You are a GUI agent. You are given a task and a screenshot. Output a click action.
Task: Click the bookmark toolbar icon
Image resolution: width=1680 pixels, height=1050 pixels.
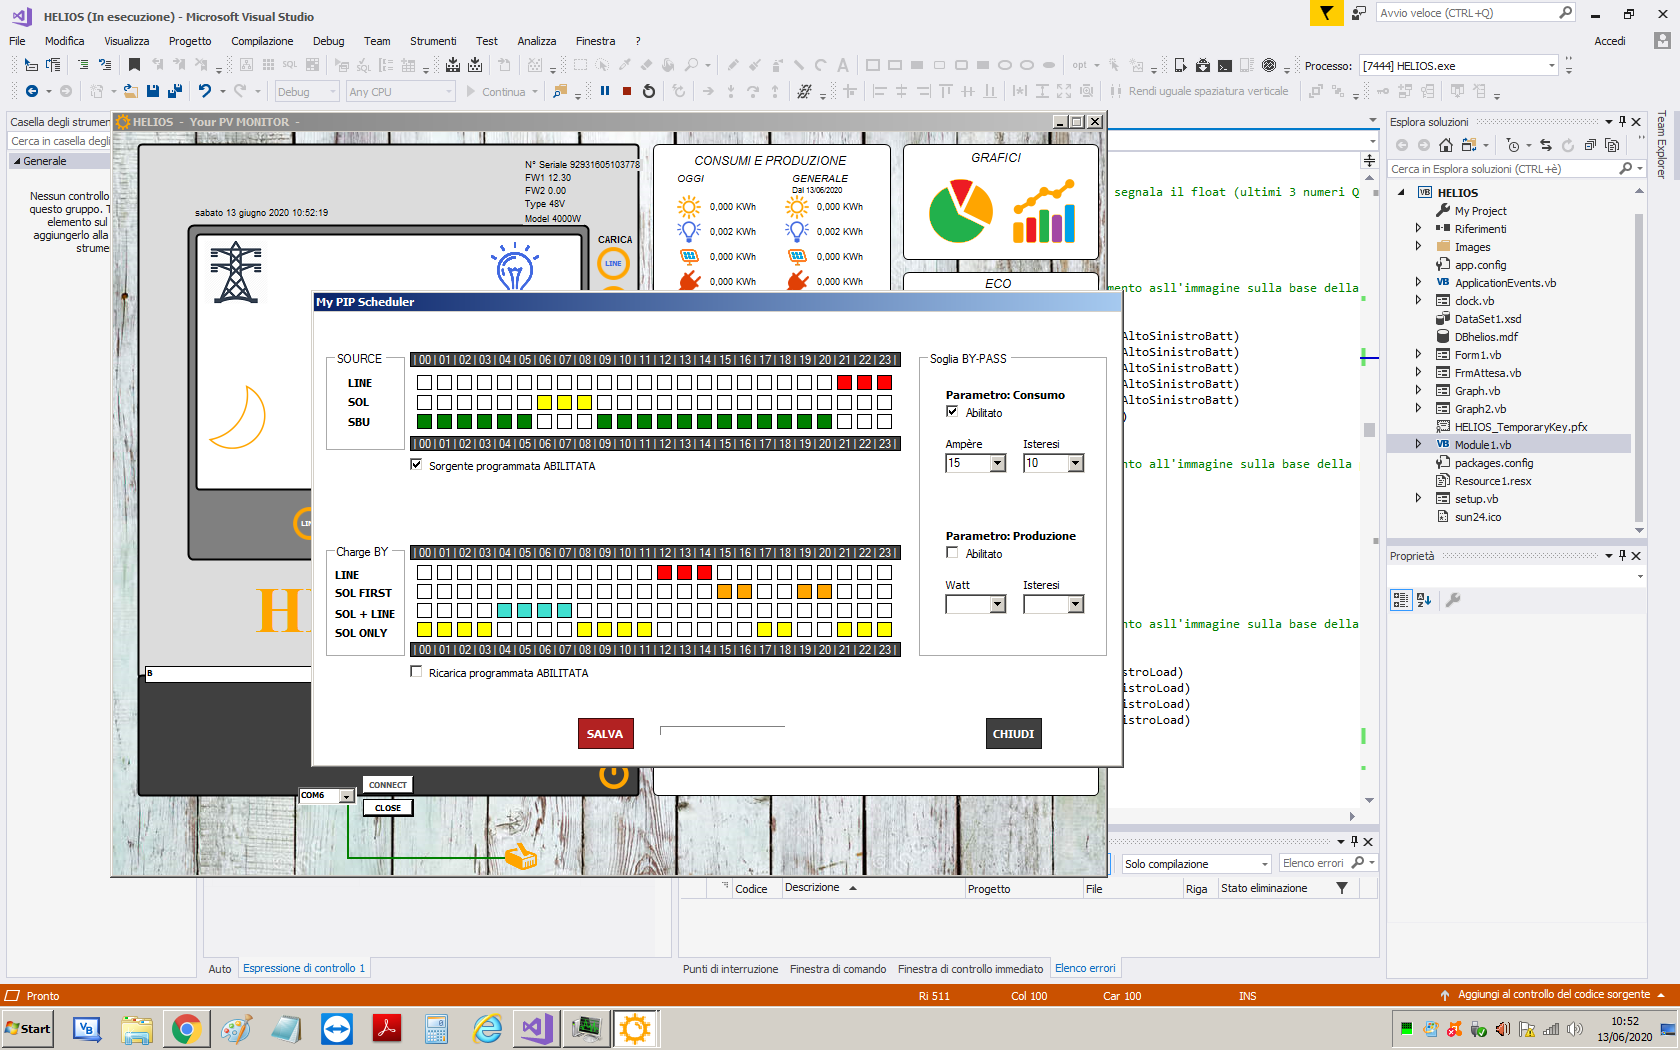click(134, 65)
